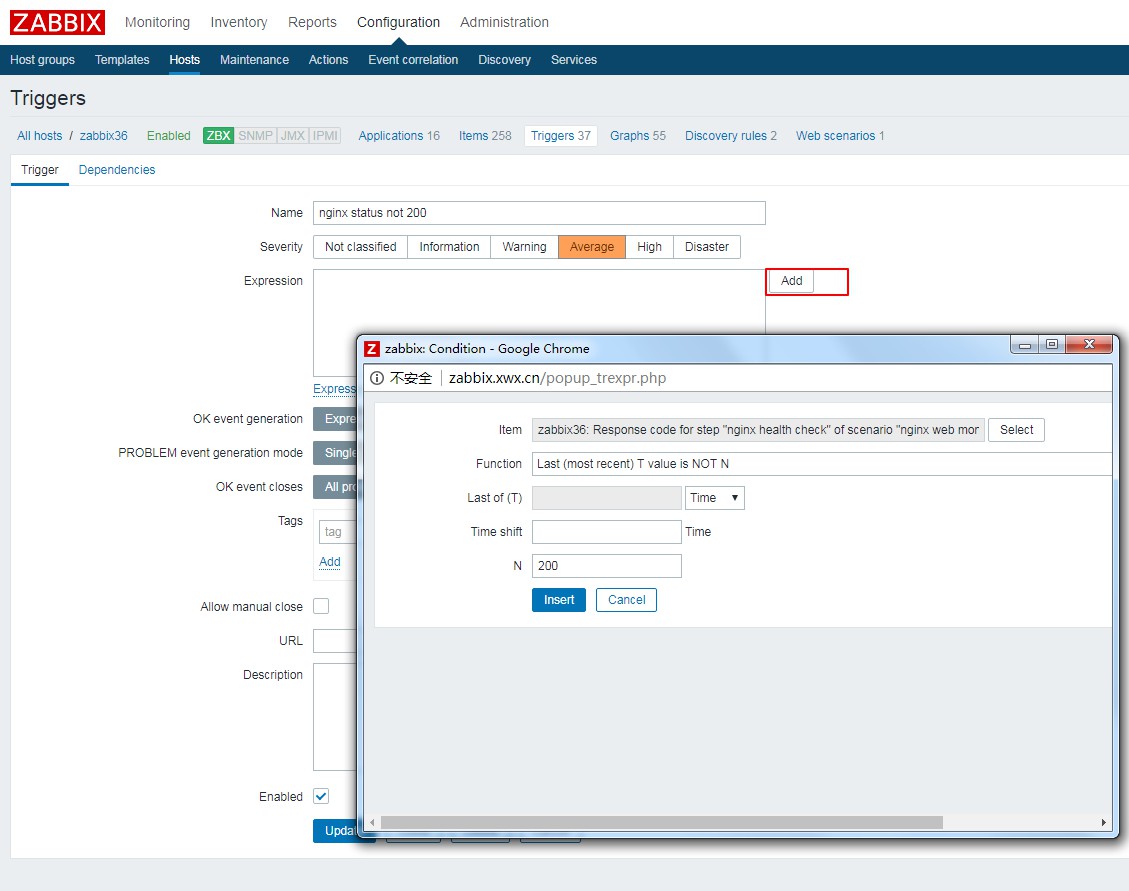Click the N value input field
Image resolution: width=1129 pixels, height=891 pixels.
pyautogui.click(x=606, y=566)
